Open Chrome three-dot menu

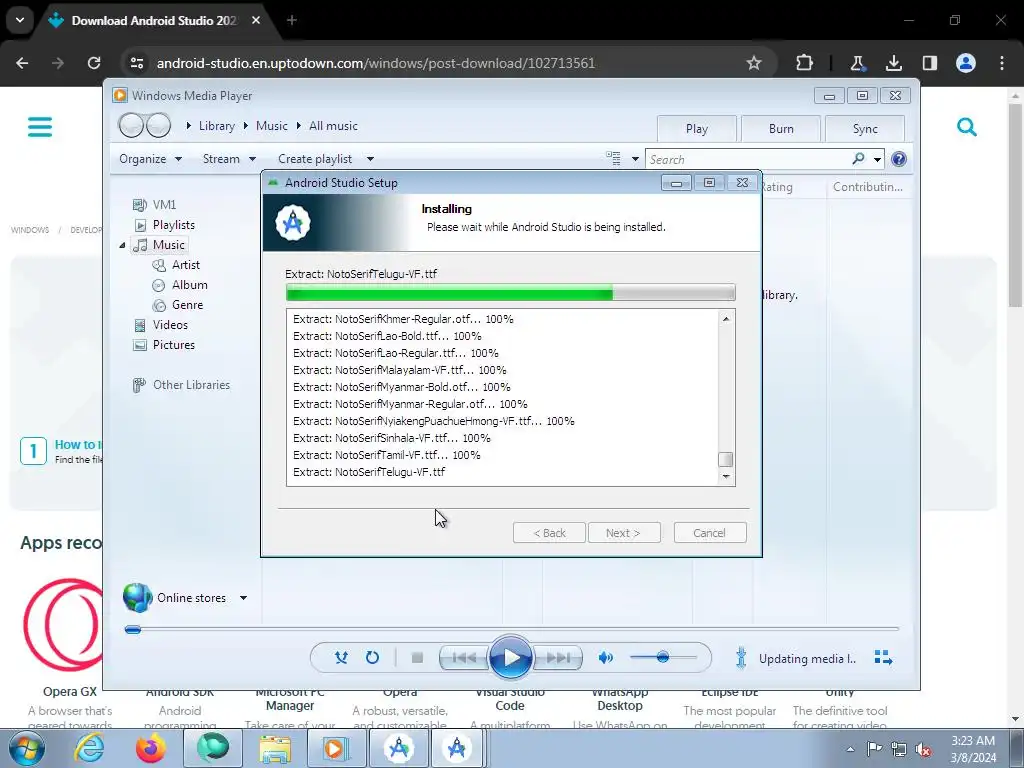(x=1002, y=63)
